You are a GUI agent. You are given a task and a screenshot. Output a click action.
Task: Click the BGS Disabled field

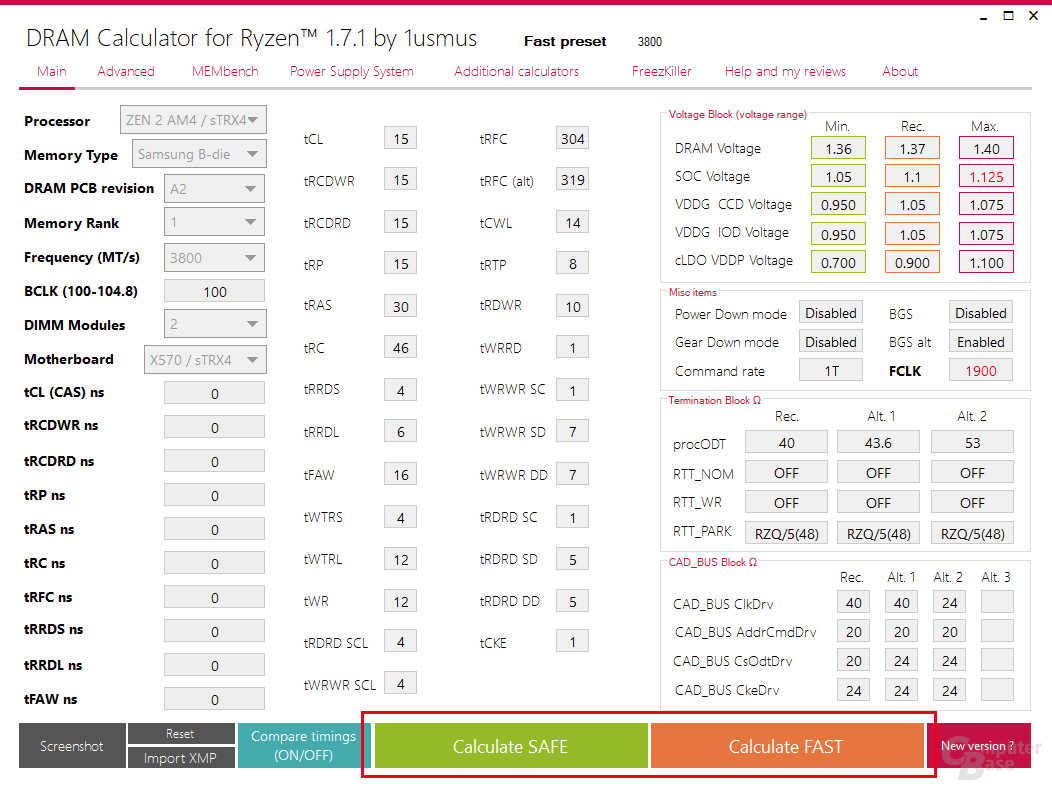coord(980,313)
